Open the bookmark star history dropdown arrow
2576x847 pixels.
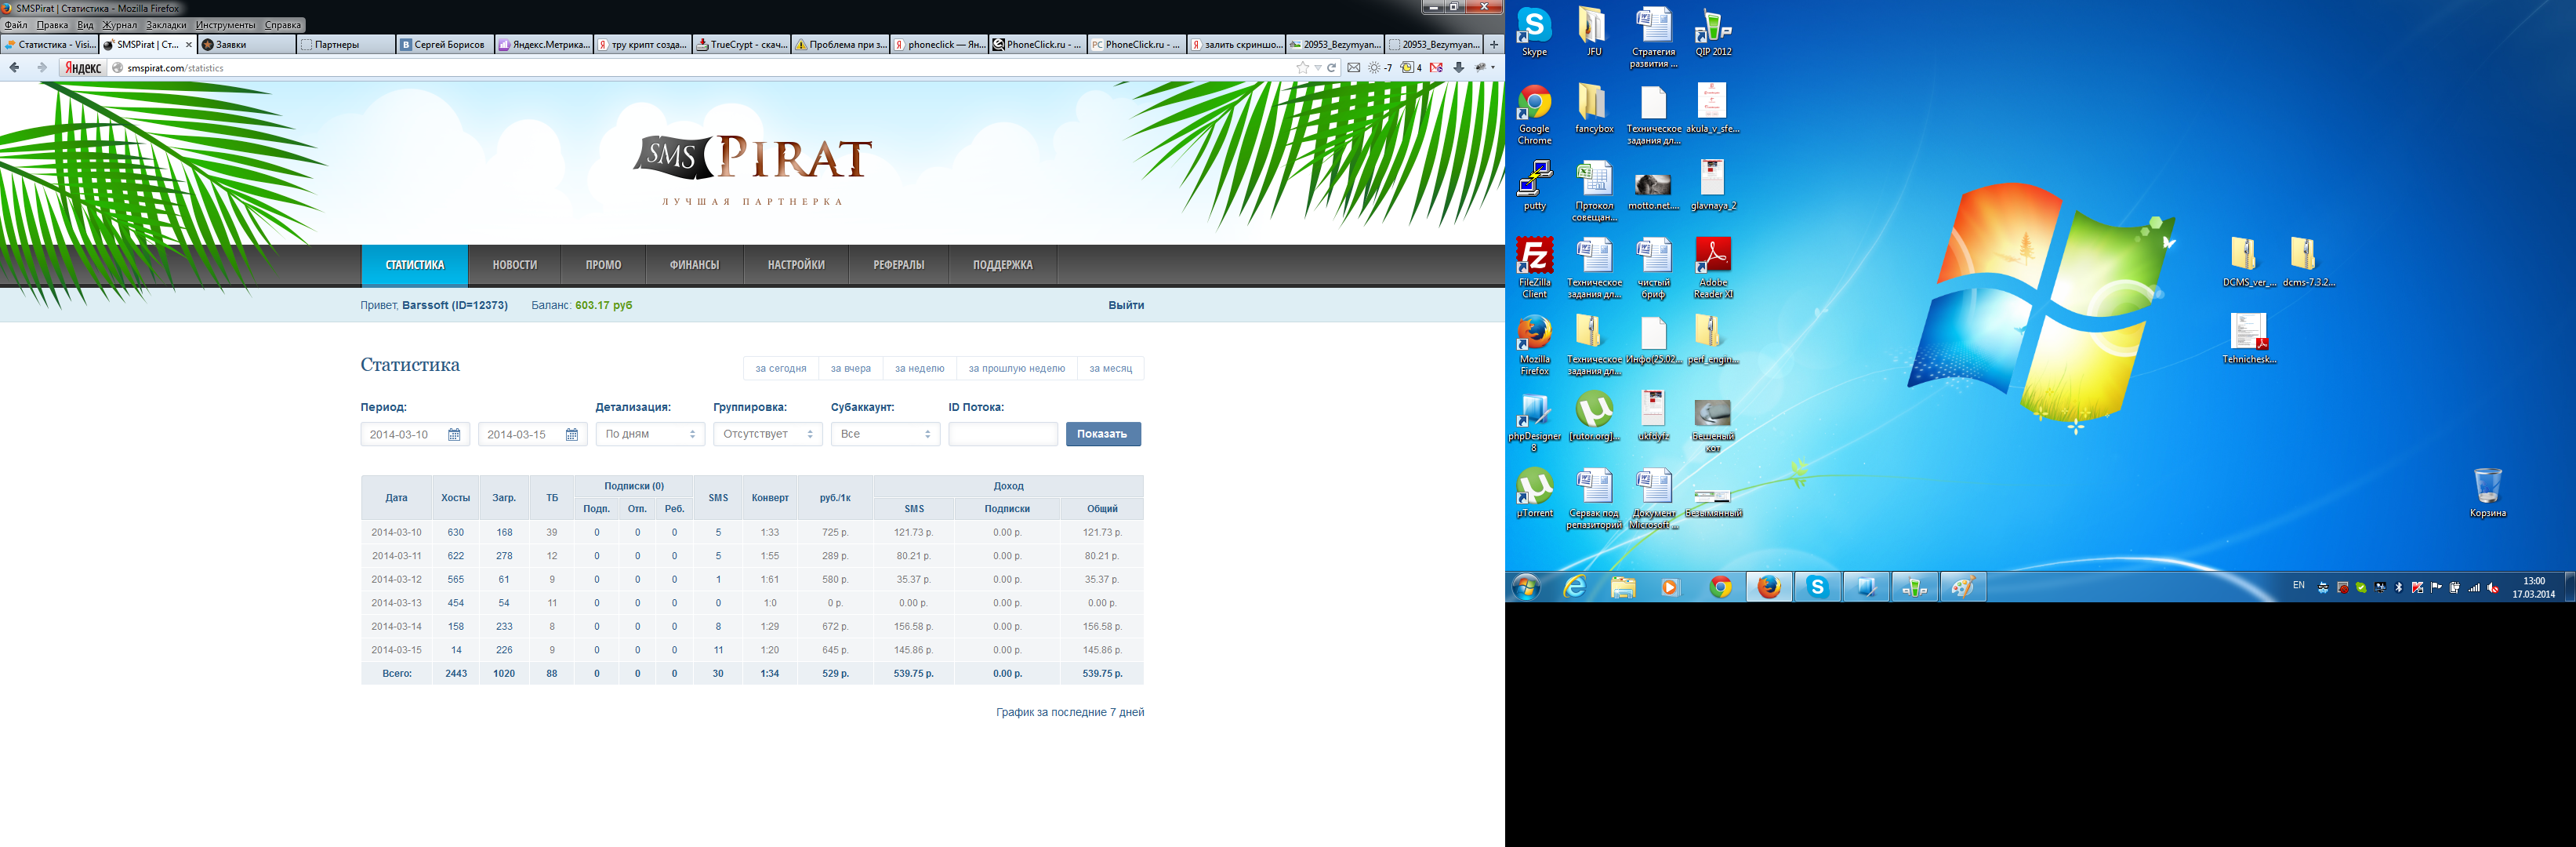point(1318,68)
